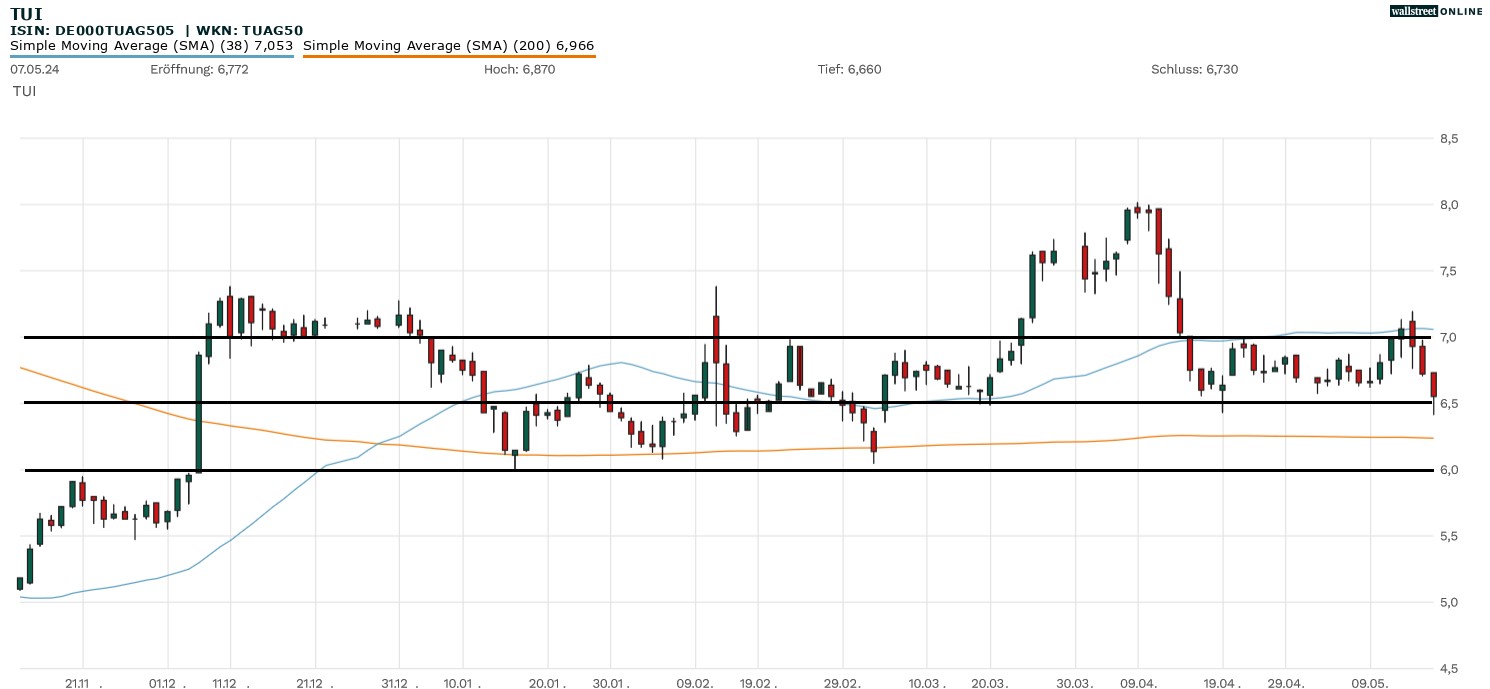Toggle the Simple Moving Average (200) legend
The width and height of the screenshot is (1490, 689).
click(448, 46)
